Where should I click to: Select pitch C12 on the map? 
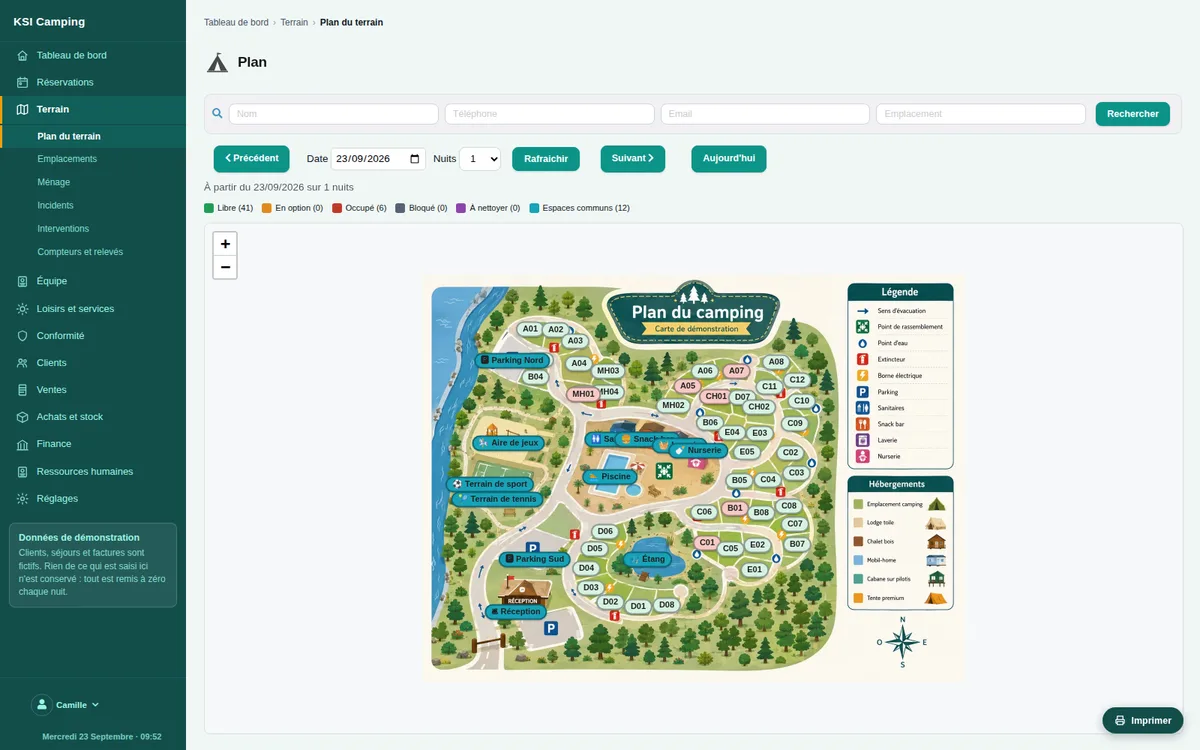[797, 380]
